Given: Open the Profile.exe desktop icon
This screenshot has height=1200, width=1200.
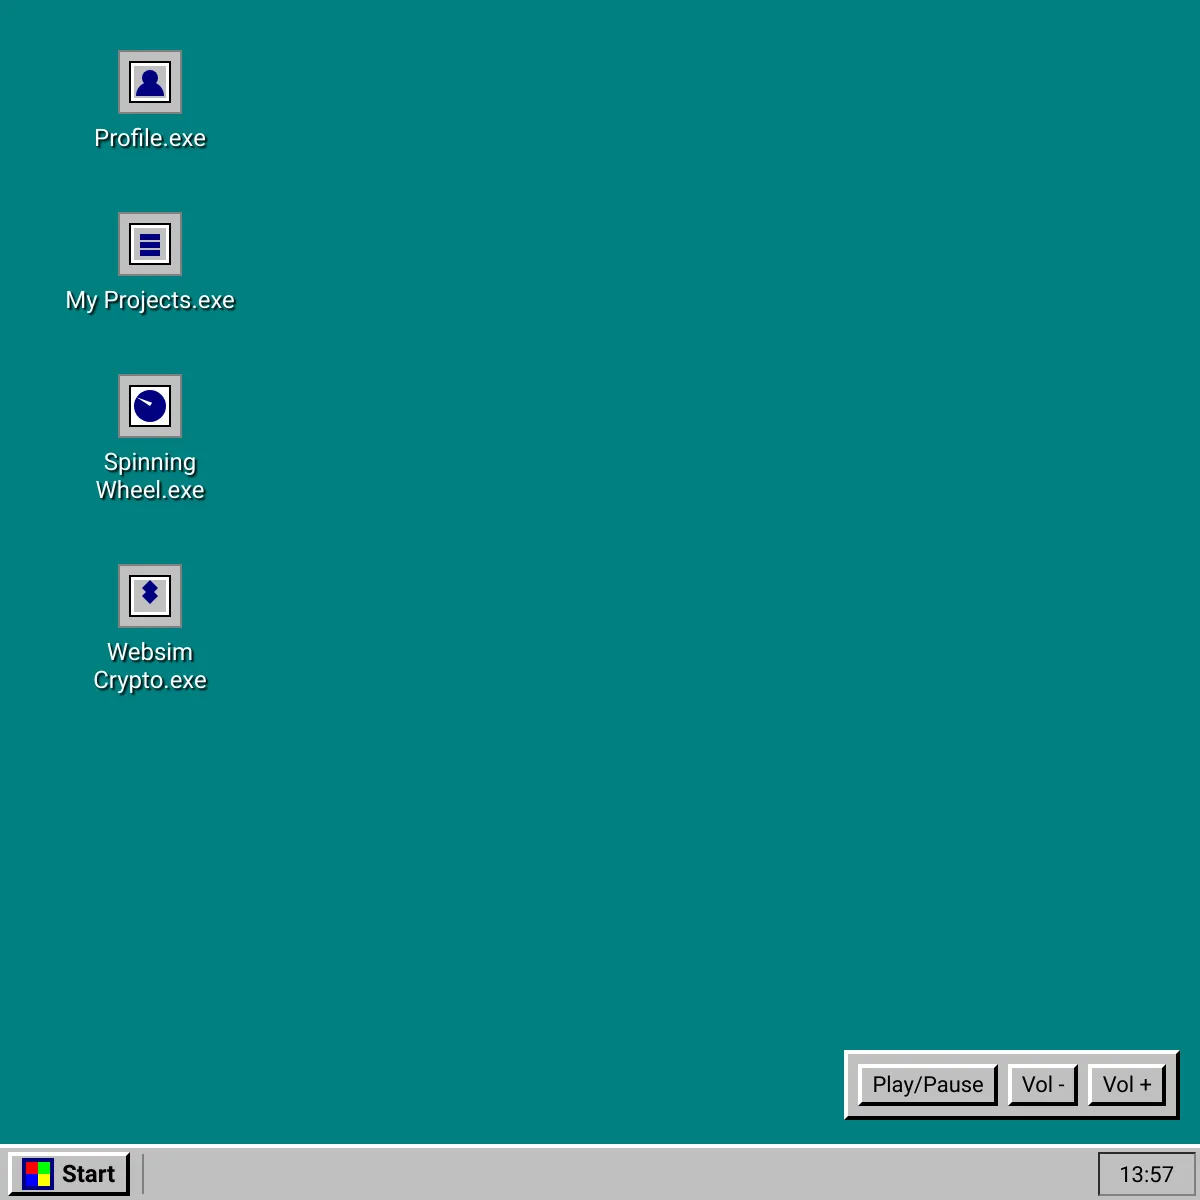Looking at the screenshot, I should tap(150, 82).
